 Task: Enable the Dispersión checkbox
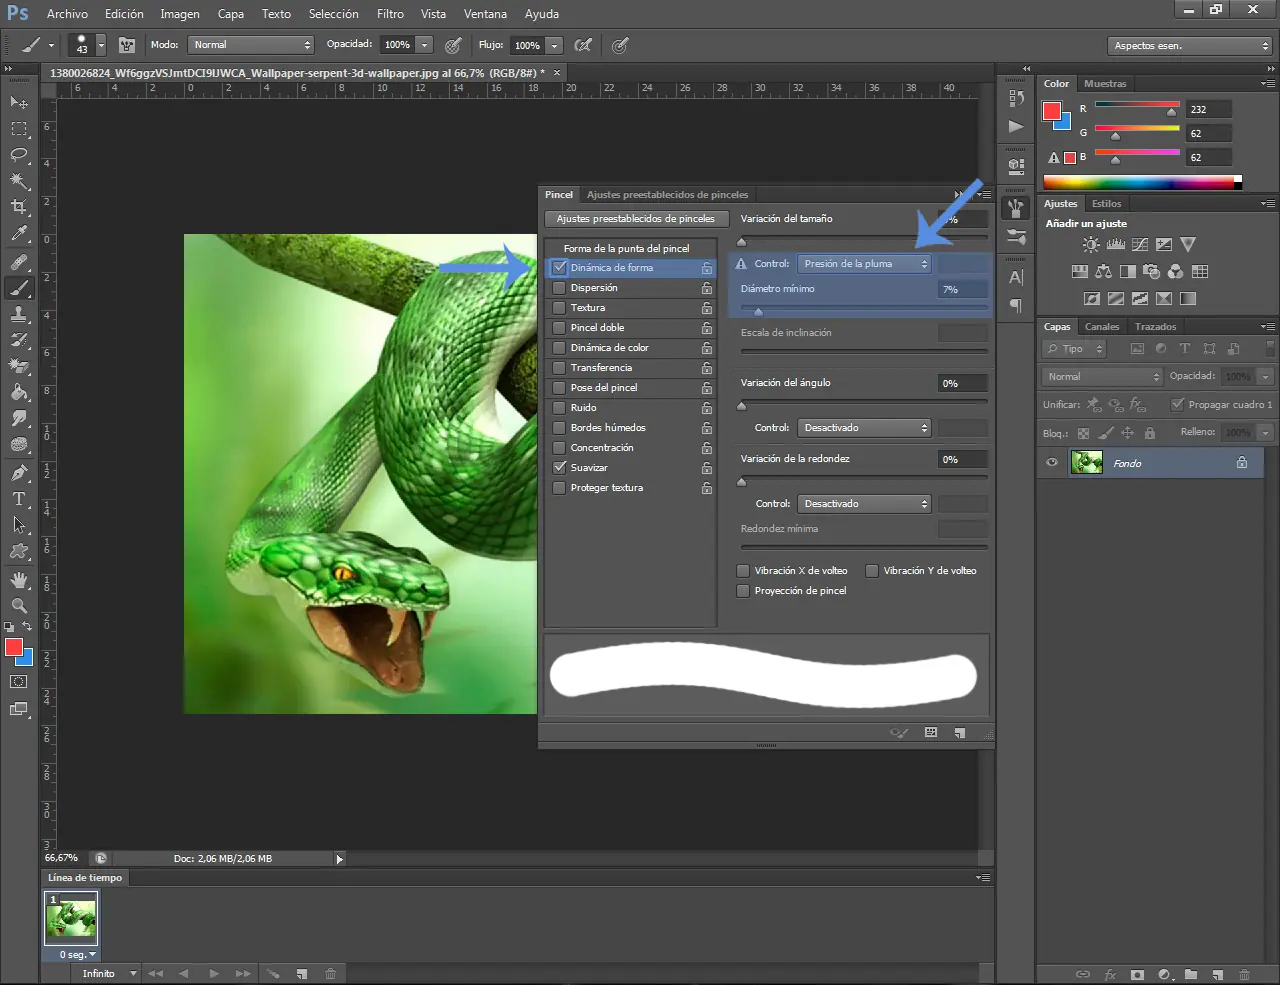click(560, 288)
